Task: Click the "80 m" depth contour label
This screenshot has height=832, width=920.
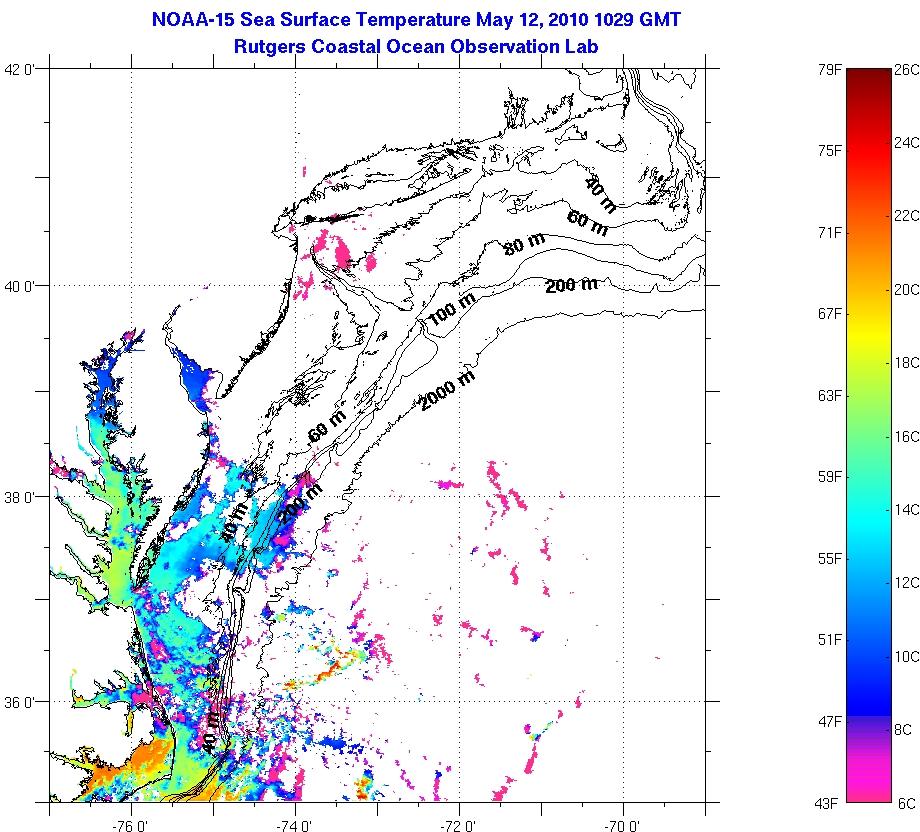Action: (524, 244)
